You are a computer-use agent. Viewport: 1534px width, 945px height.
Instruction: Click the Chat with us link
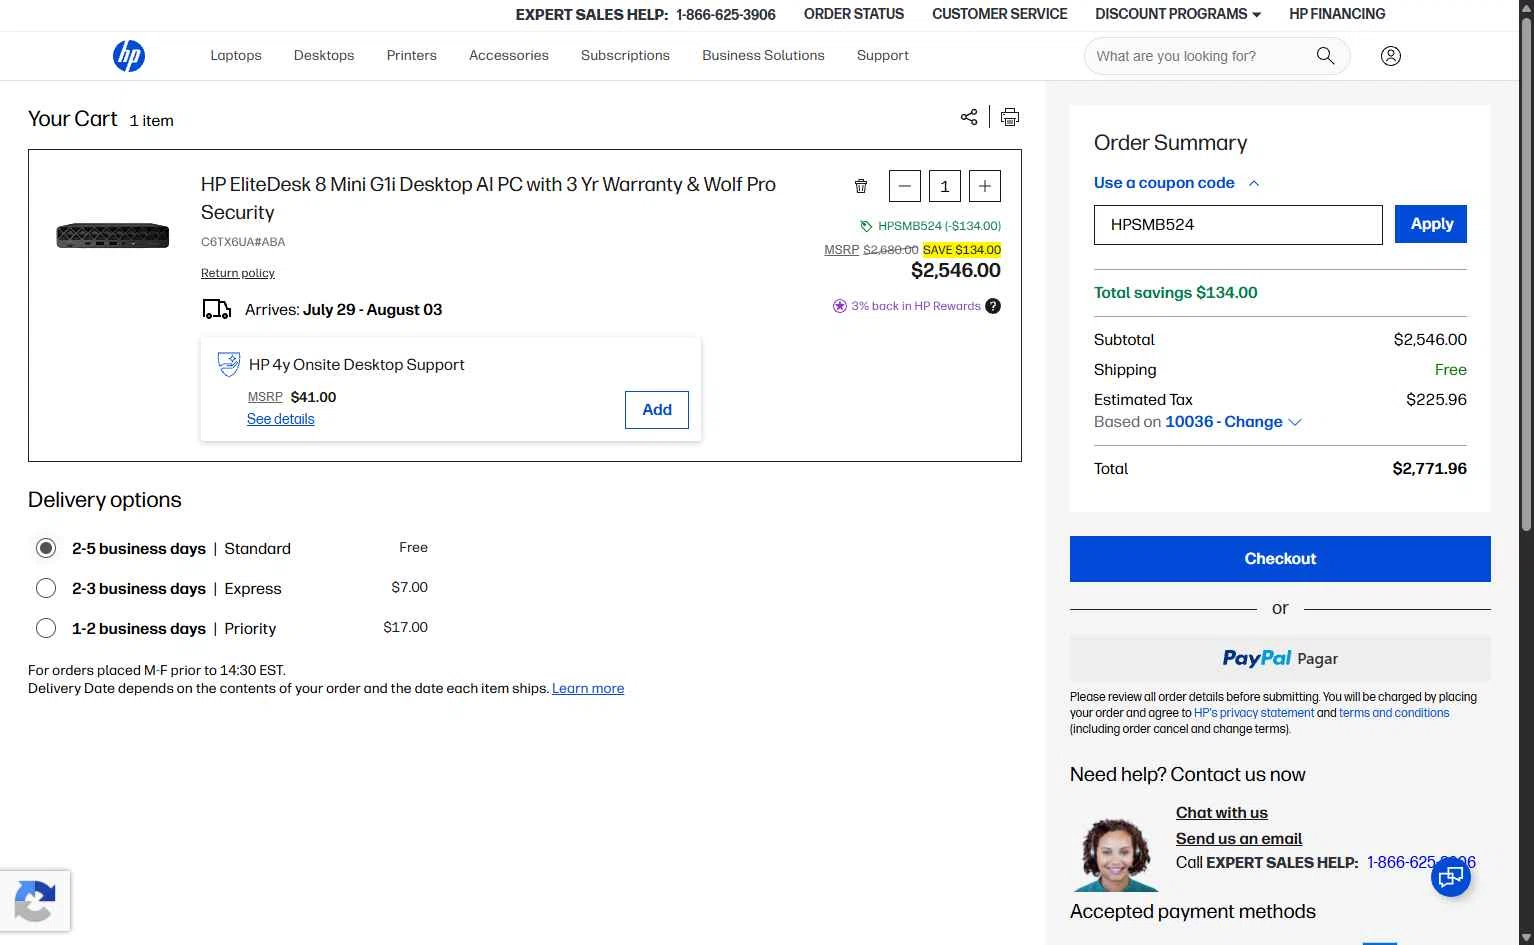[x=1222, y=813]
